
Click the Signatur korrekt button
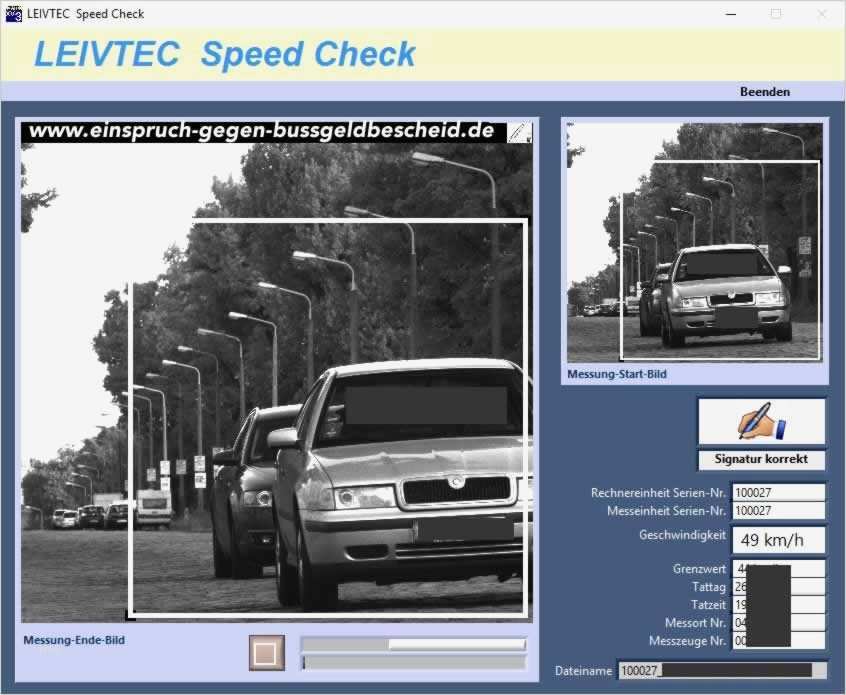[761, 459]
